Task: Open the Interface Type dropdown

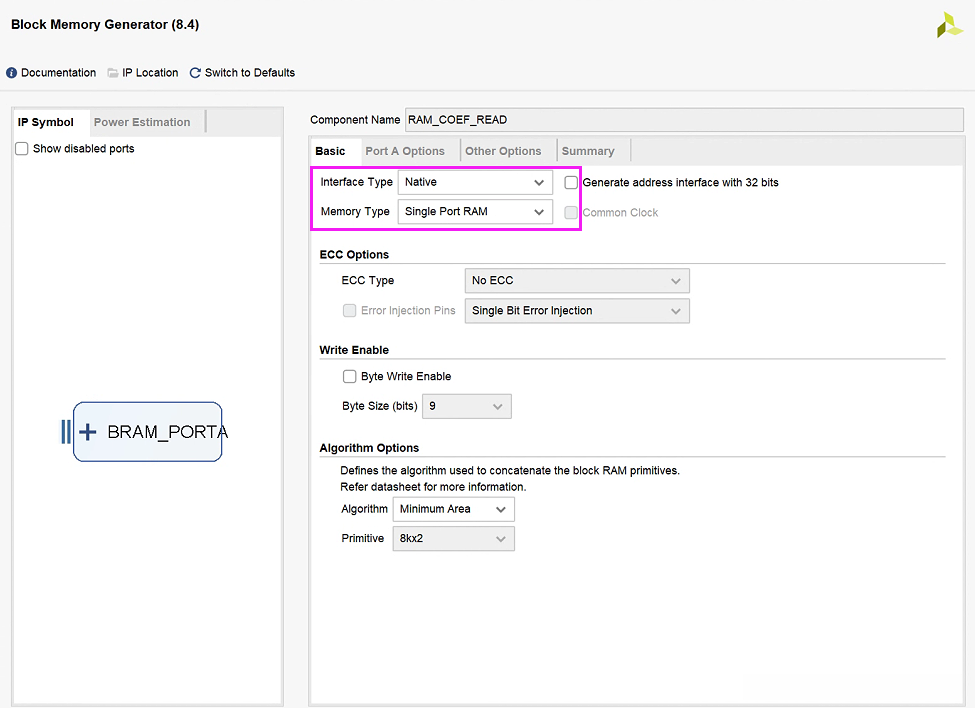Action: coord(475,182)
